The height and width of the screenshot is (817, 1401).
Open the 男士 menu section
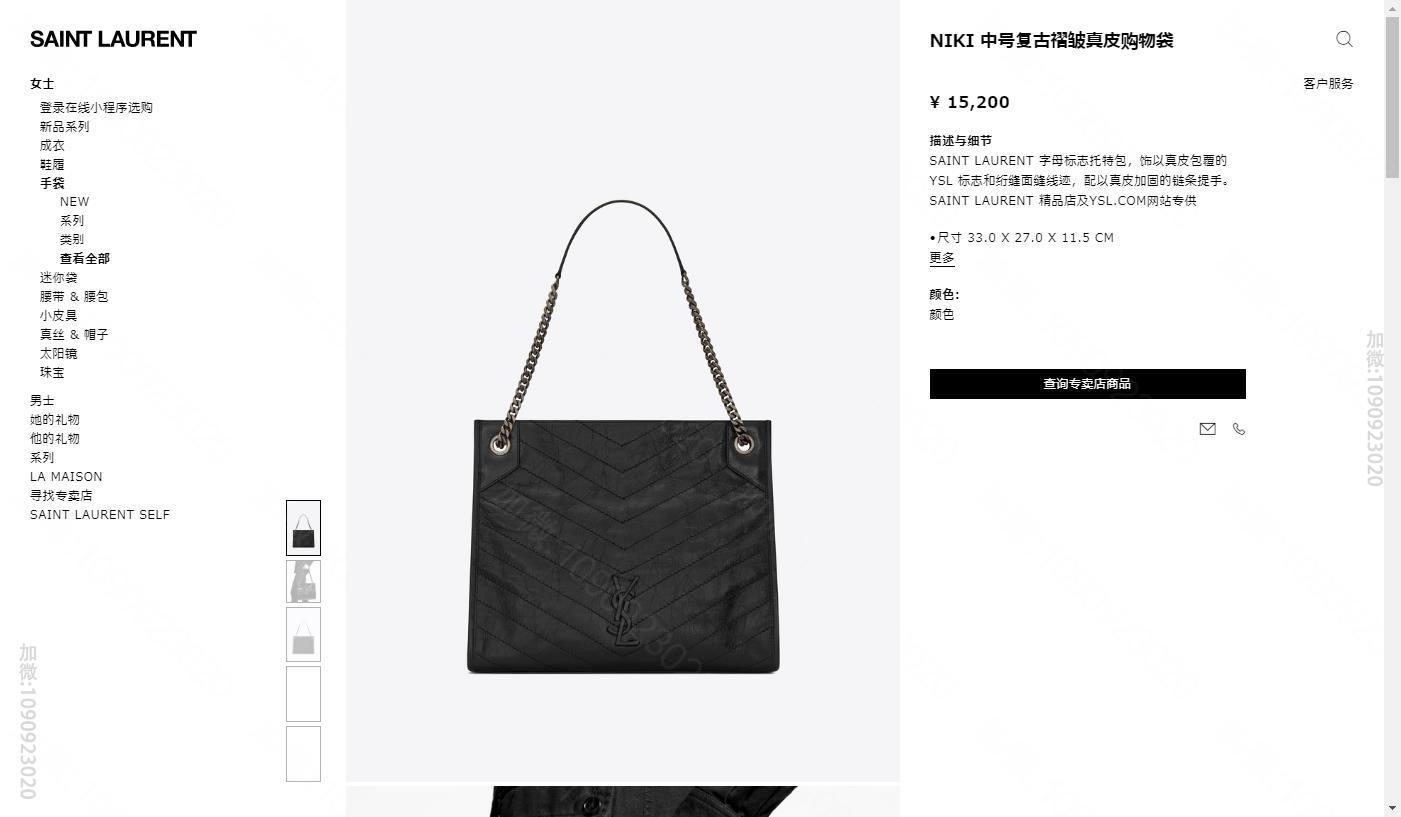(x=42, y=400)
